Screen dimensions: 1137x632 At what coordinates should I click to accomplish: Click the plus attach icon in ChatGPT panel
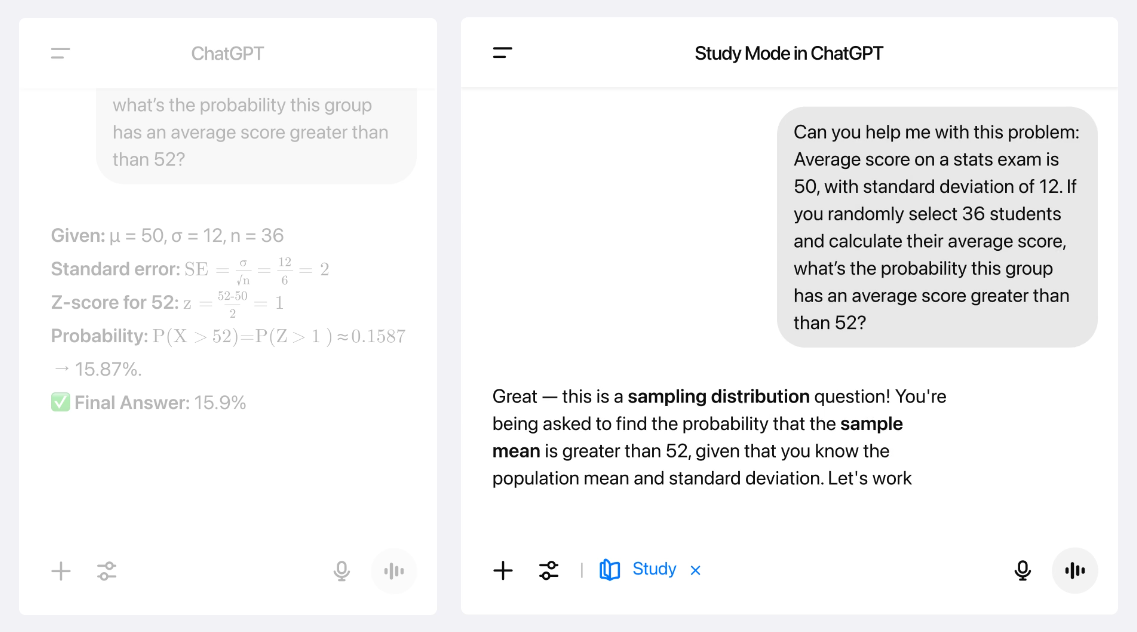pyautogui.click(x=61, y=571)
